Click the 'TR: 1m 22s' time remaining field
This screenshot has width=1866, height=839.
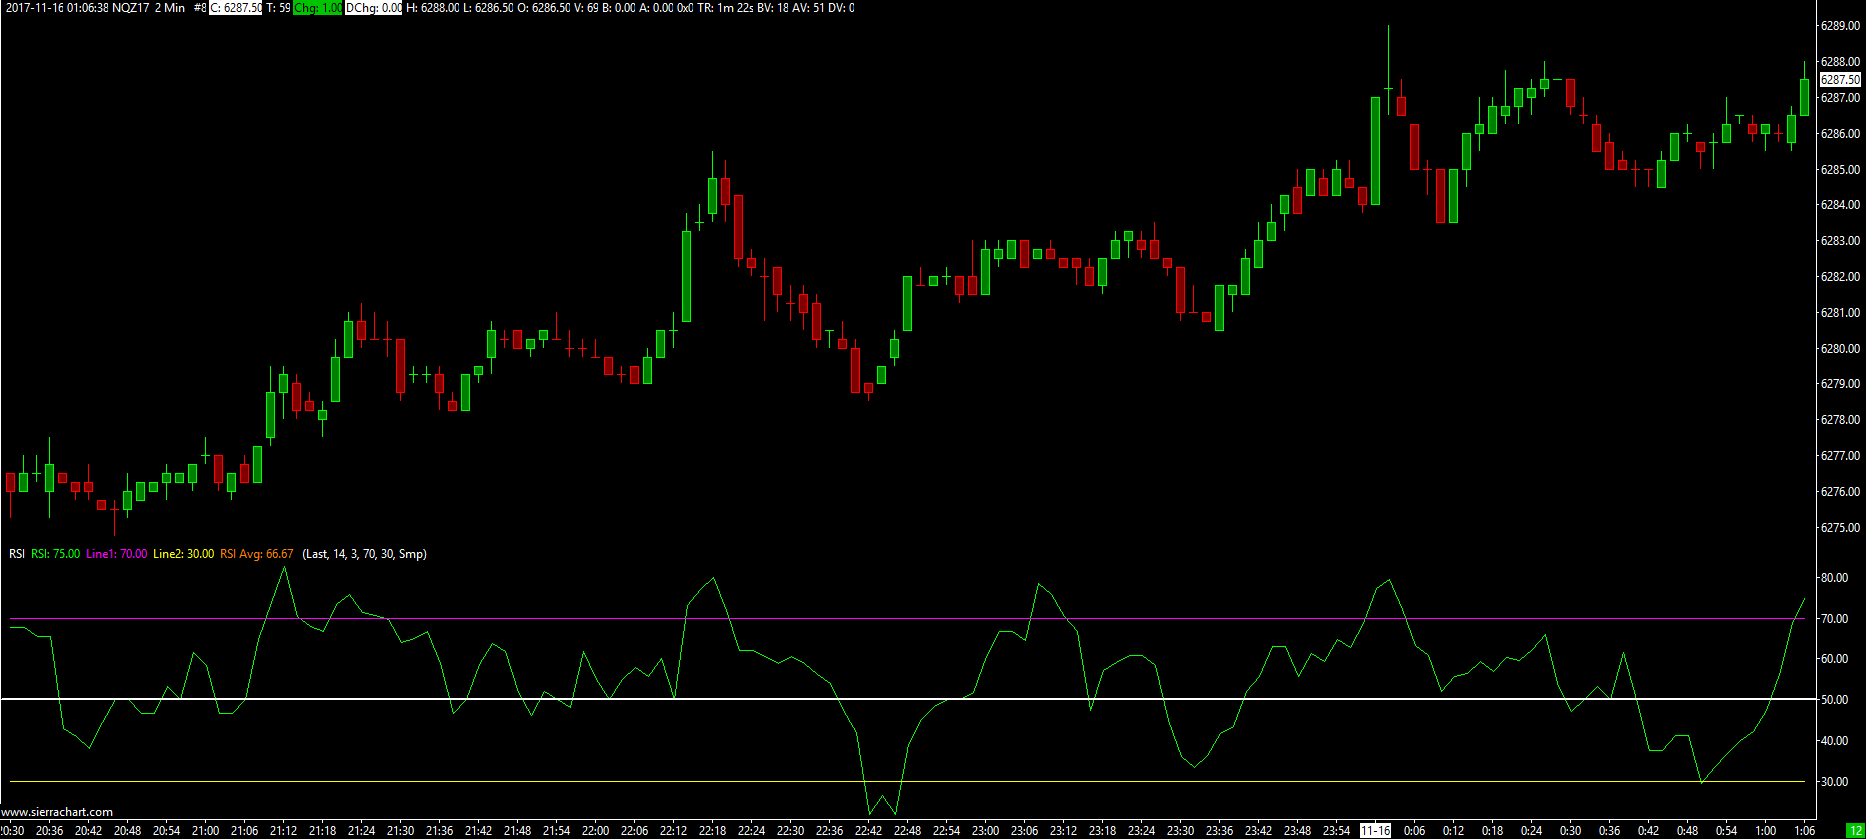point(725,8)
